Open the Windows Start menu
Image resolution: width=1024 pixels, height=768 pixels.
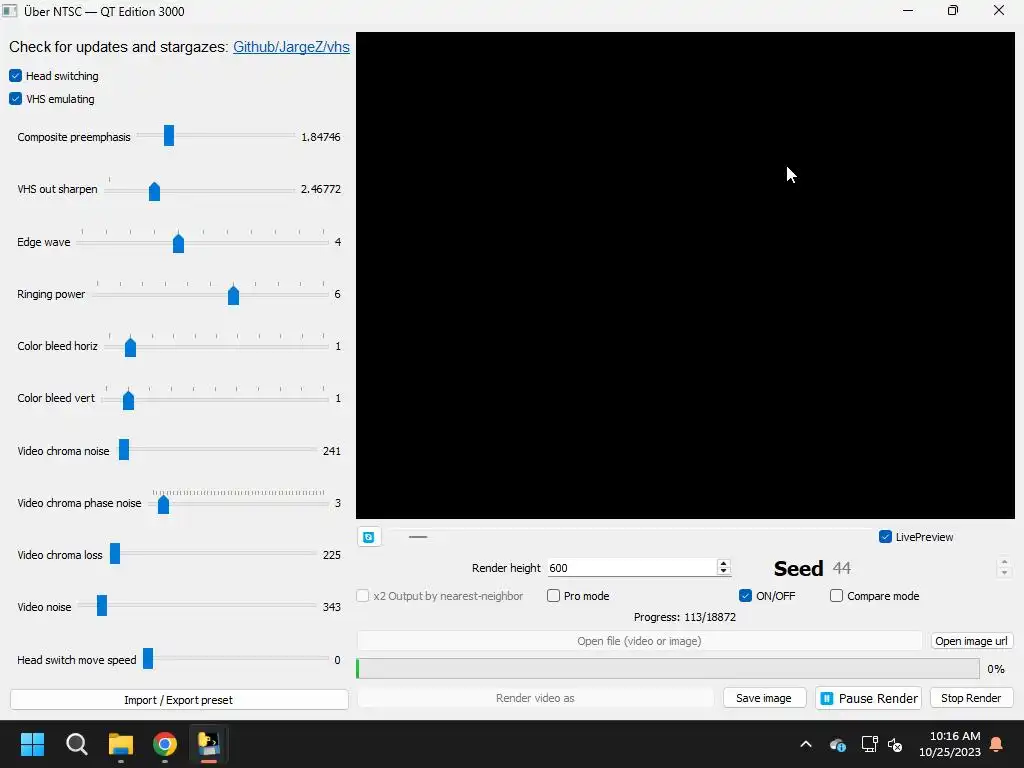pyautogui.click(x=32, y=744)
